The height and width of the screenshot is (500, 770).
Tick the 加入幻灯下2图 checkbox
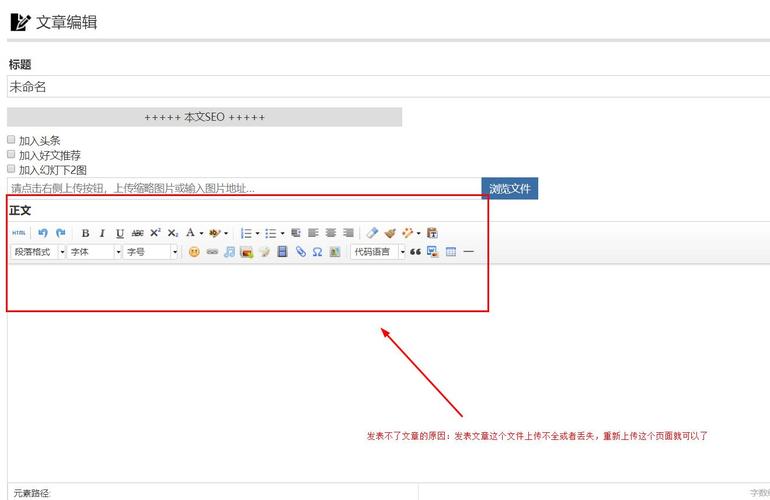(x=12, y=170)
